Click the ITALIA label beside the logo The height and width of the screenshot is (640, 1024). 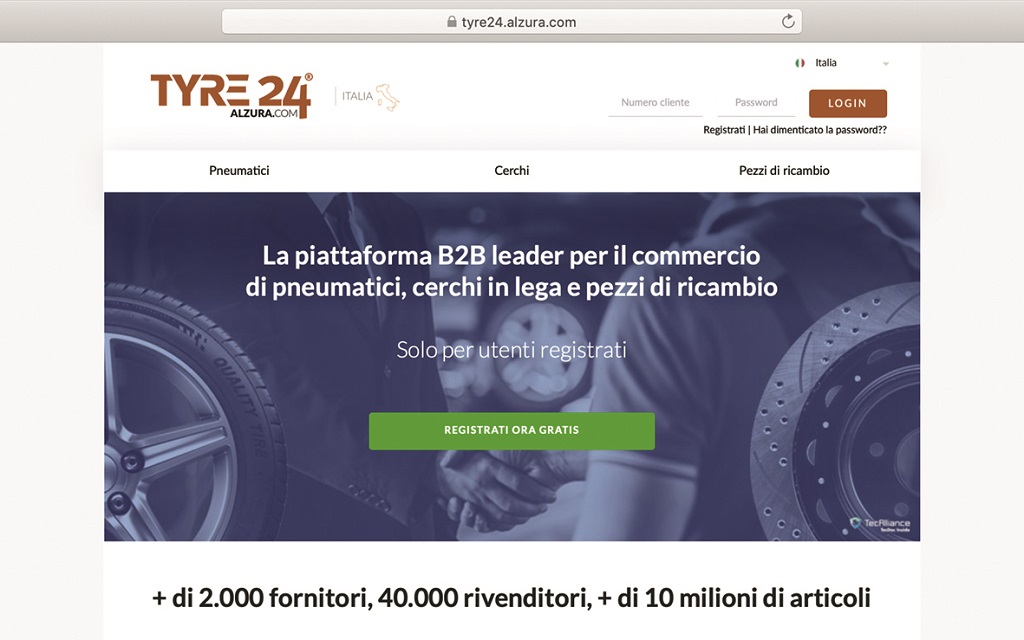click(x=357, y=96)
